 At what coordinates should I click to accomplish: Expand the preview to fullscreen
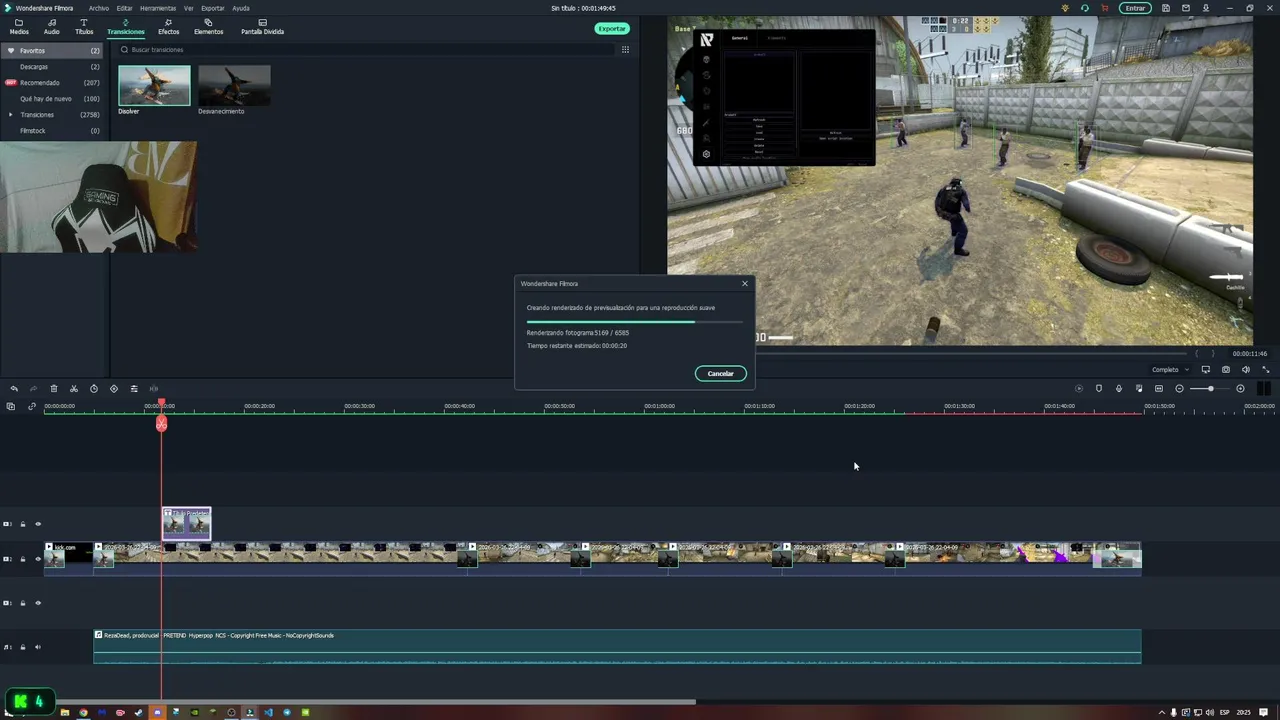pos(1265,370)
